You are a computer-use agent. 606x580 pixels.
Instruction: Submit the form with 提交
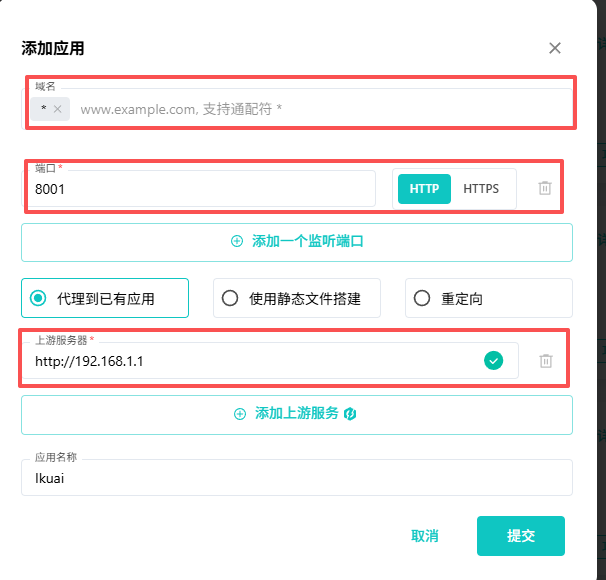click(520, 536)
